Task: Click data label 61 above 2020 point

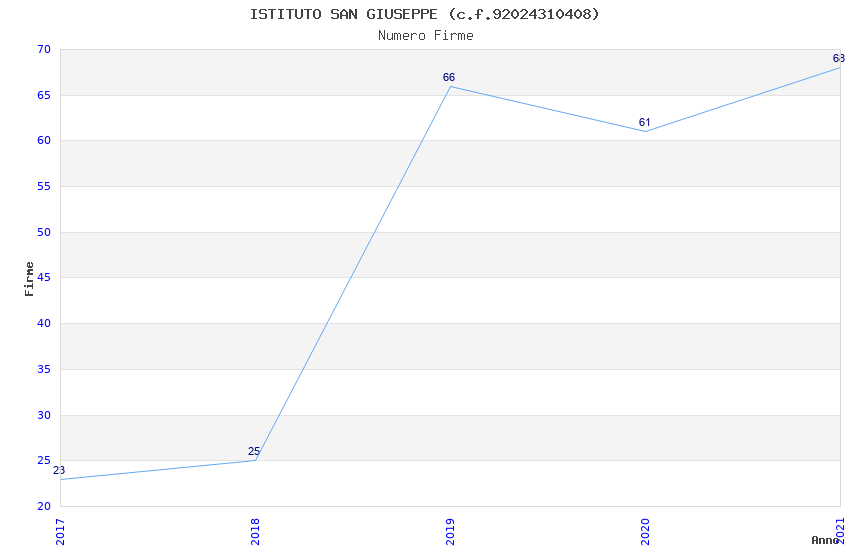Action: (645, 122)
